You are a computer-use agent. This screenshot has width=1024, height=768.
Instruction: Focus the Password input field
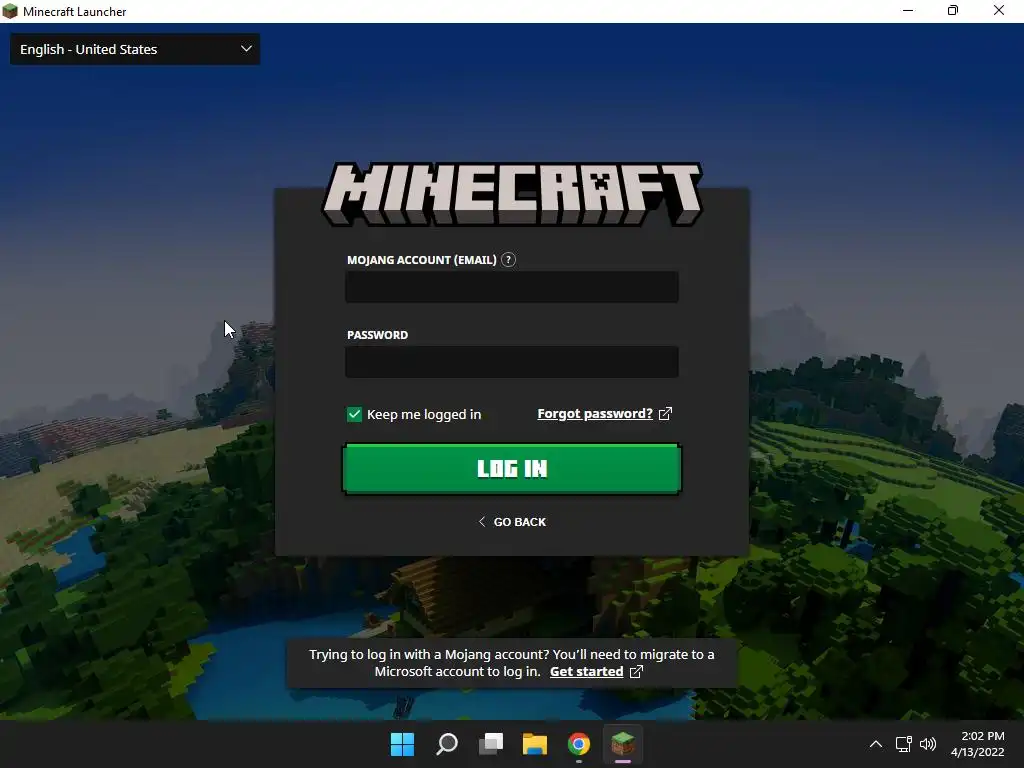coord(512,362)
